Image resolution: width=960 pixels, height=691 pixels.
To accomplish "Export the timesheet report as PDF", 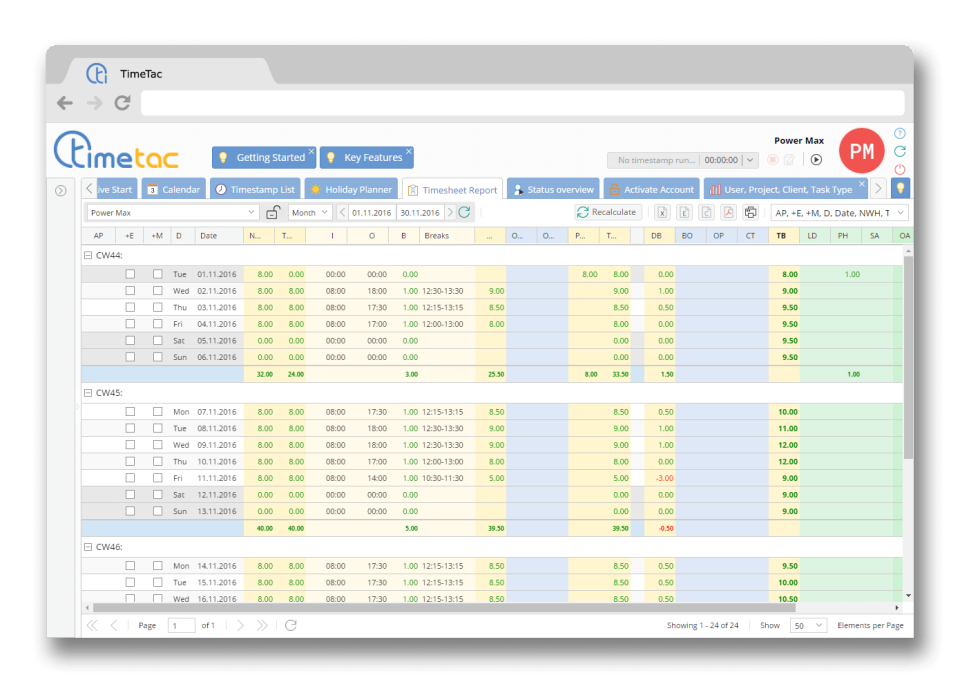I will point(726,212).
